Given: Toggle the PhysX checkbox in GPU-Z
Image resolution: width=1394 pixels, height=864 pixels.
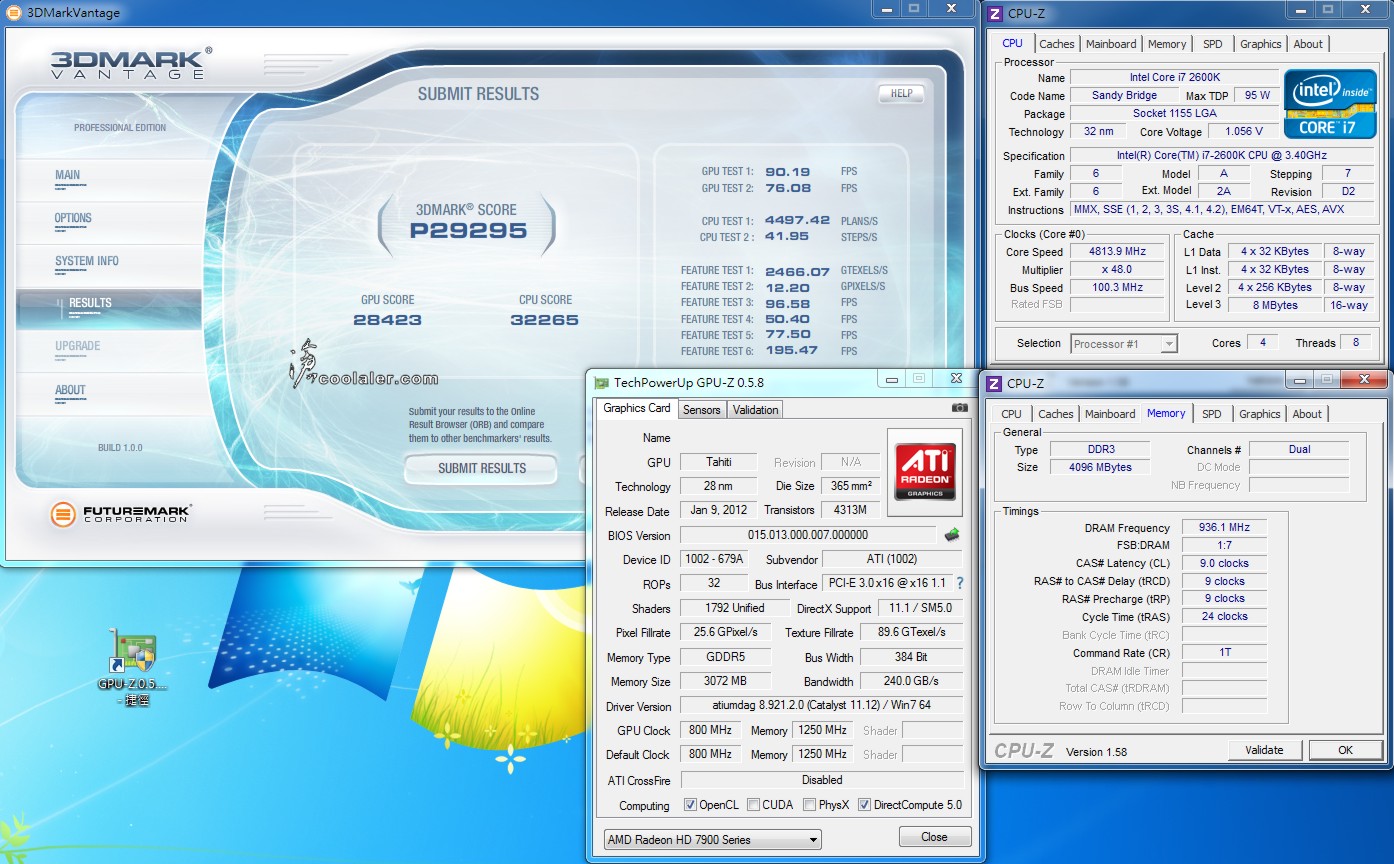Looking at the screenshot, I should click(x=808, y=805).
